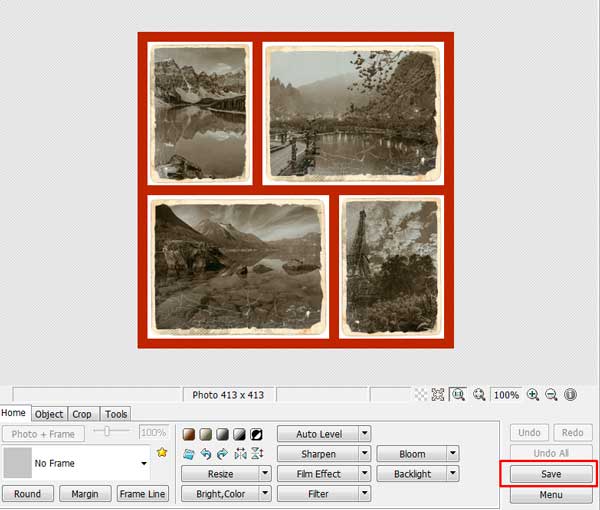Click the yellow star favorite frame icon
Screen dimensions: 600x510
tap(162, 453)
